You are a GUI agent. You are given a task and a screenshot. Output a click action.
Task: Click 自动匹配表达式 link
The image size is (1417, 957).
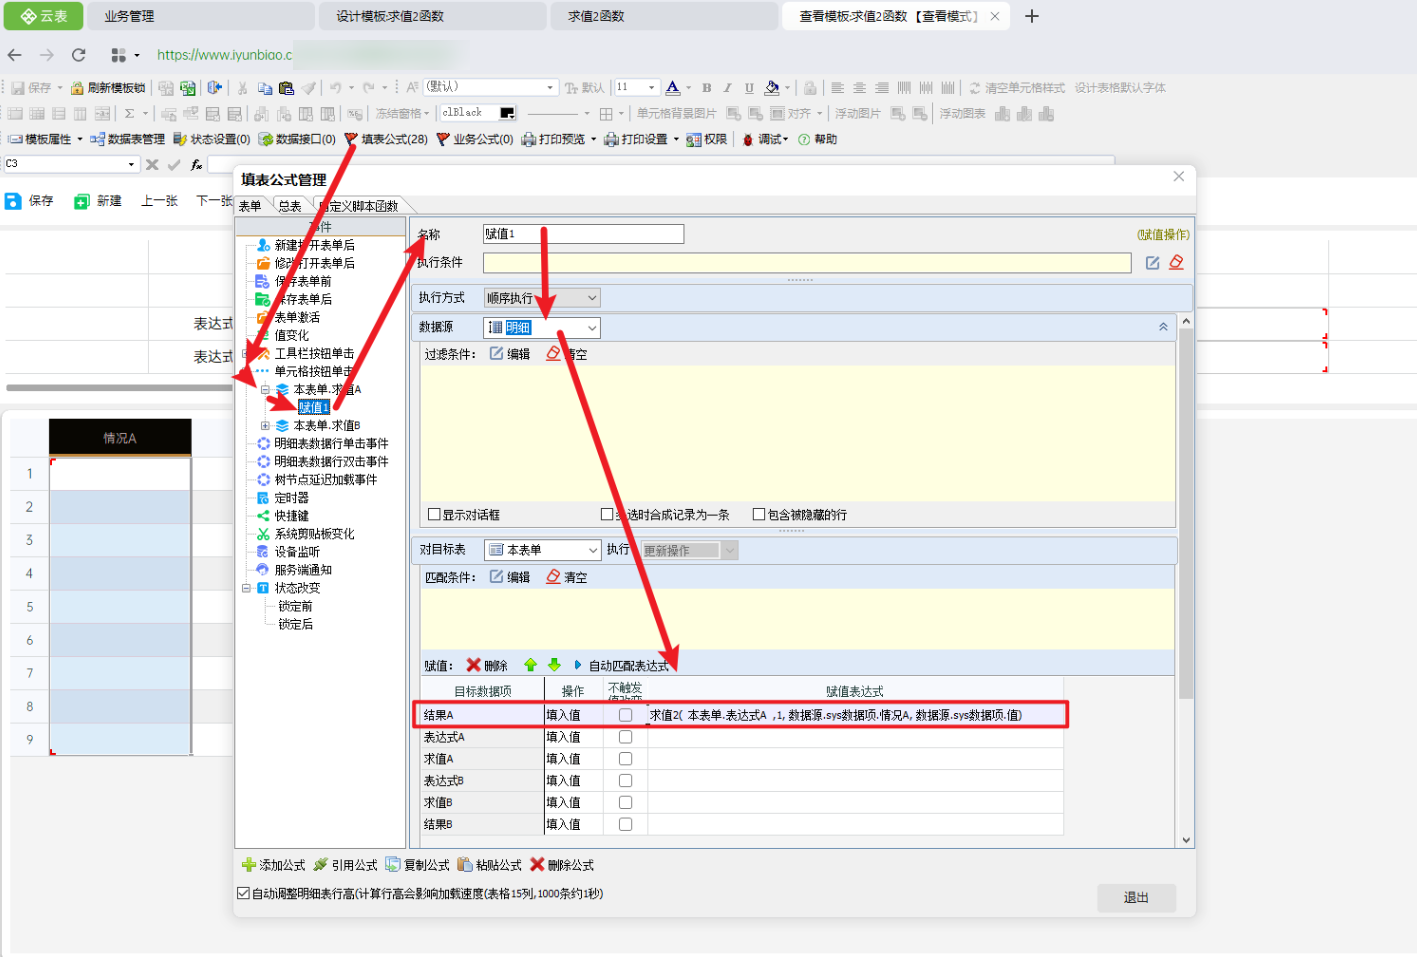pyautogui.click(x=628, y=666)
